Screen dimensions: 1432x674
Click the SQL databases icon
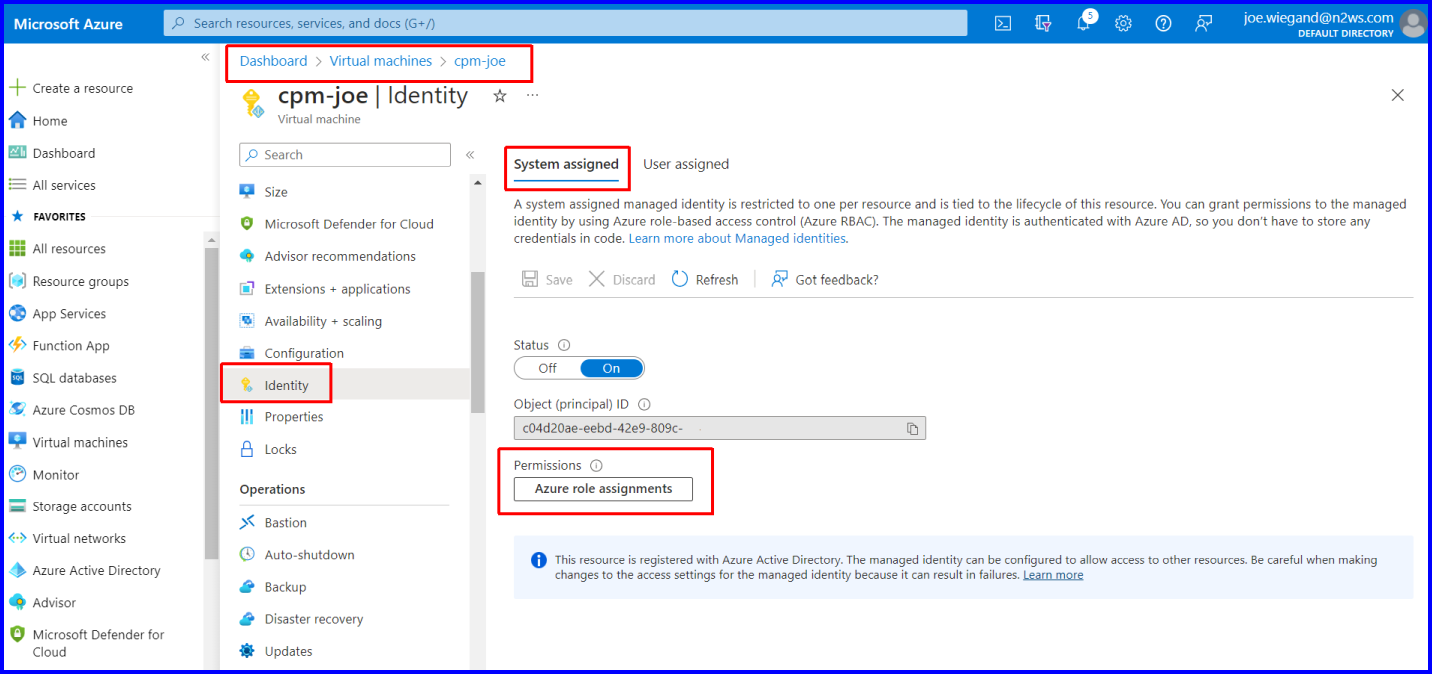[x=17, y=378]
